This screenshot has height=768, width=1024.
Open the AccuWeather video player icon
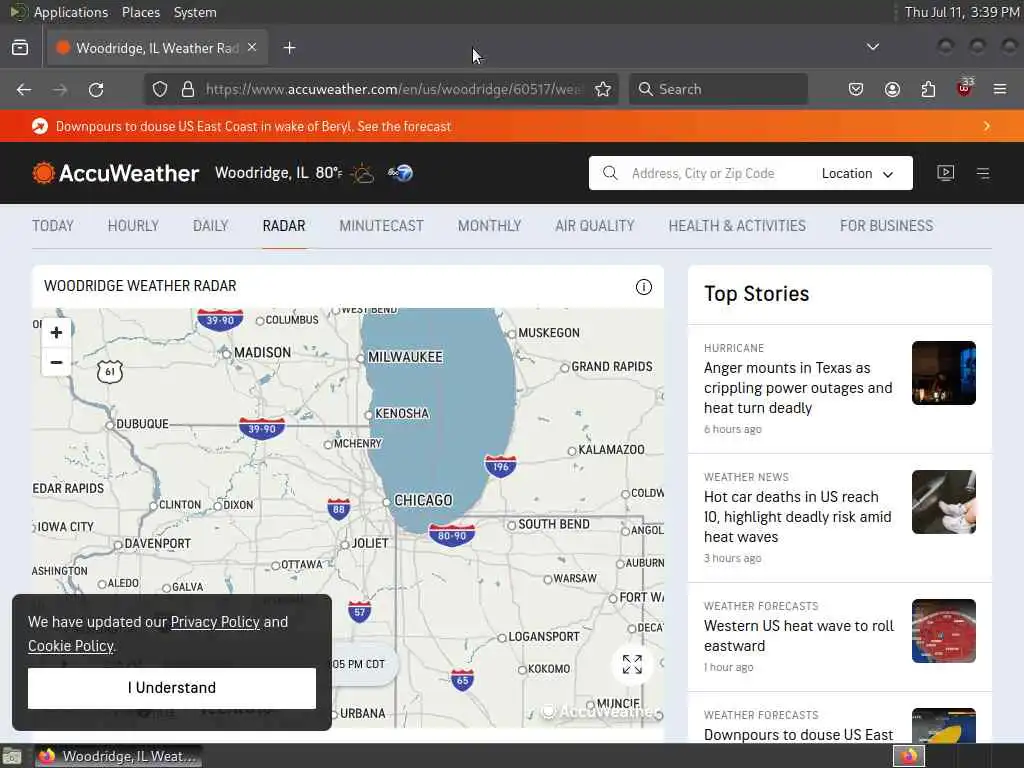(946, 173)
